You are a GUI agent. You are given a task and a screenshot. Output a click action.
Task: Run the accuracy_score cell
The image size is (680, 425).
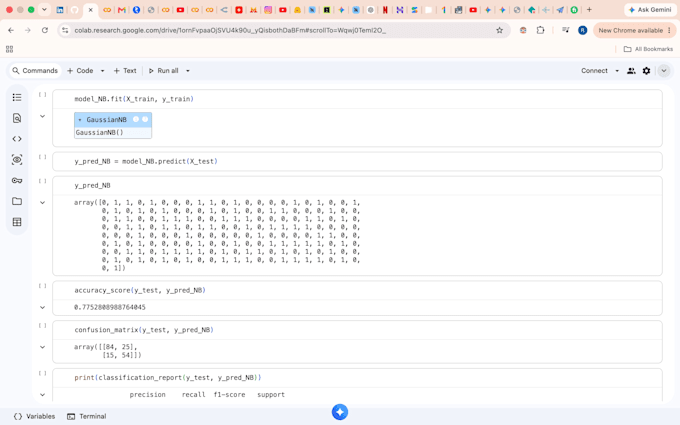point(42,286)
